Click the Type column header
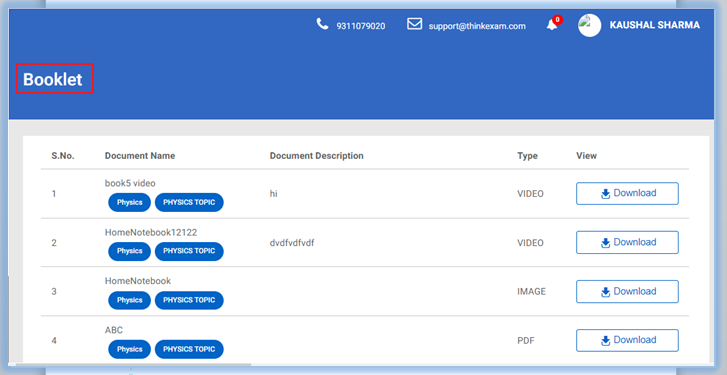727x375 pixels. point(527,156)
